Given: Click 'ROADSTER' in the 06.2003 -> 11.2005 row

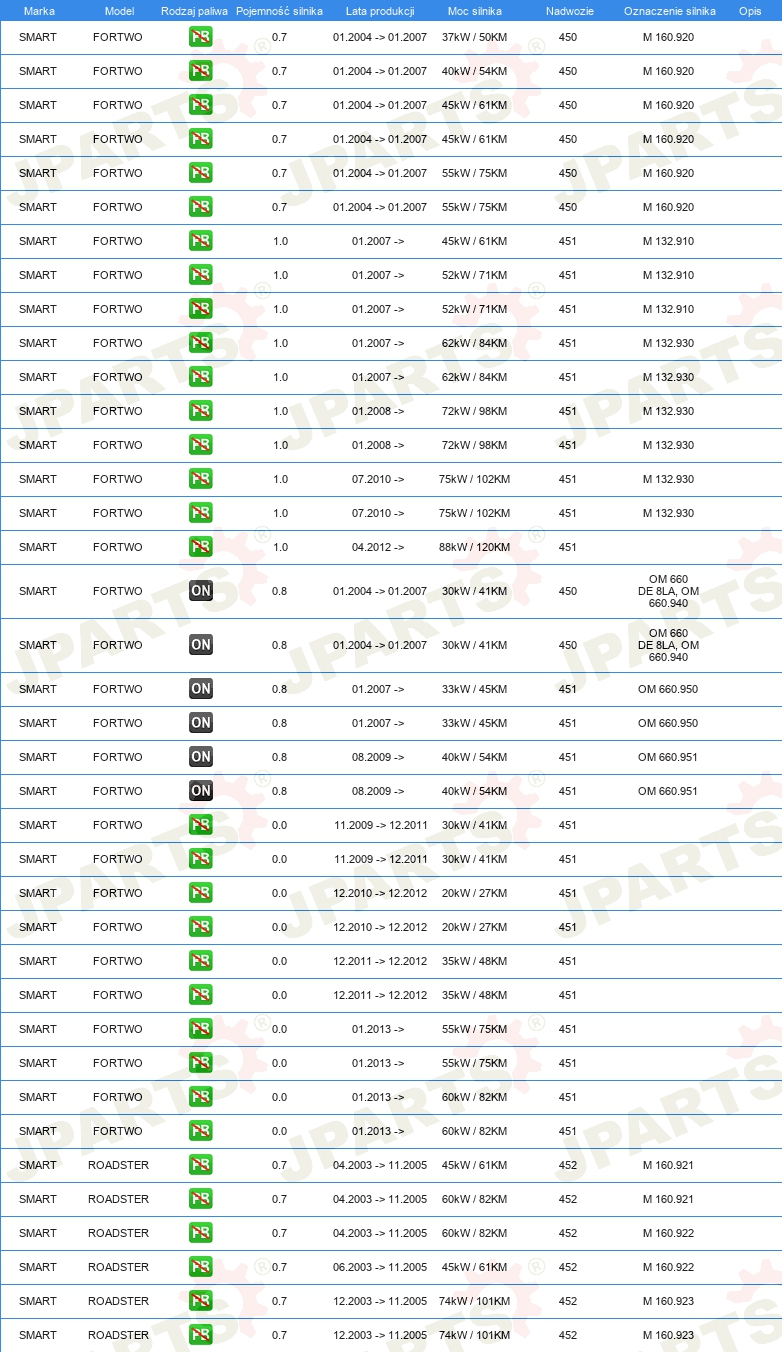Looking at the screenshot, I should pyautogui.click(x=118, y=1267).
